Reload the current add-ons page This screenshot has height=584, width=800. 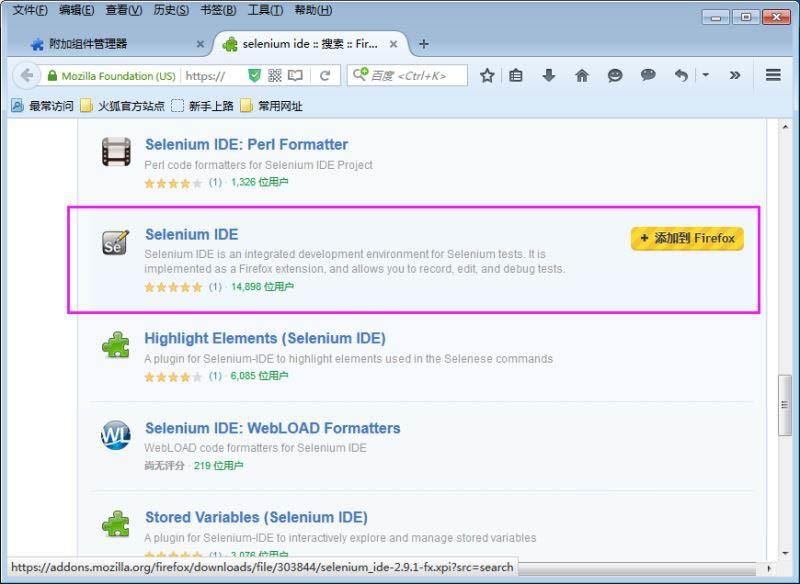click(323, 74)
